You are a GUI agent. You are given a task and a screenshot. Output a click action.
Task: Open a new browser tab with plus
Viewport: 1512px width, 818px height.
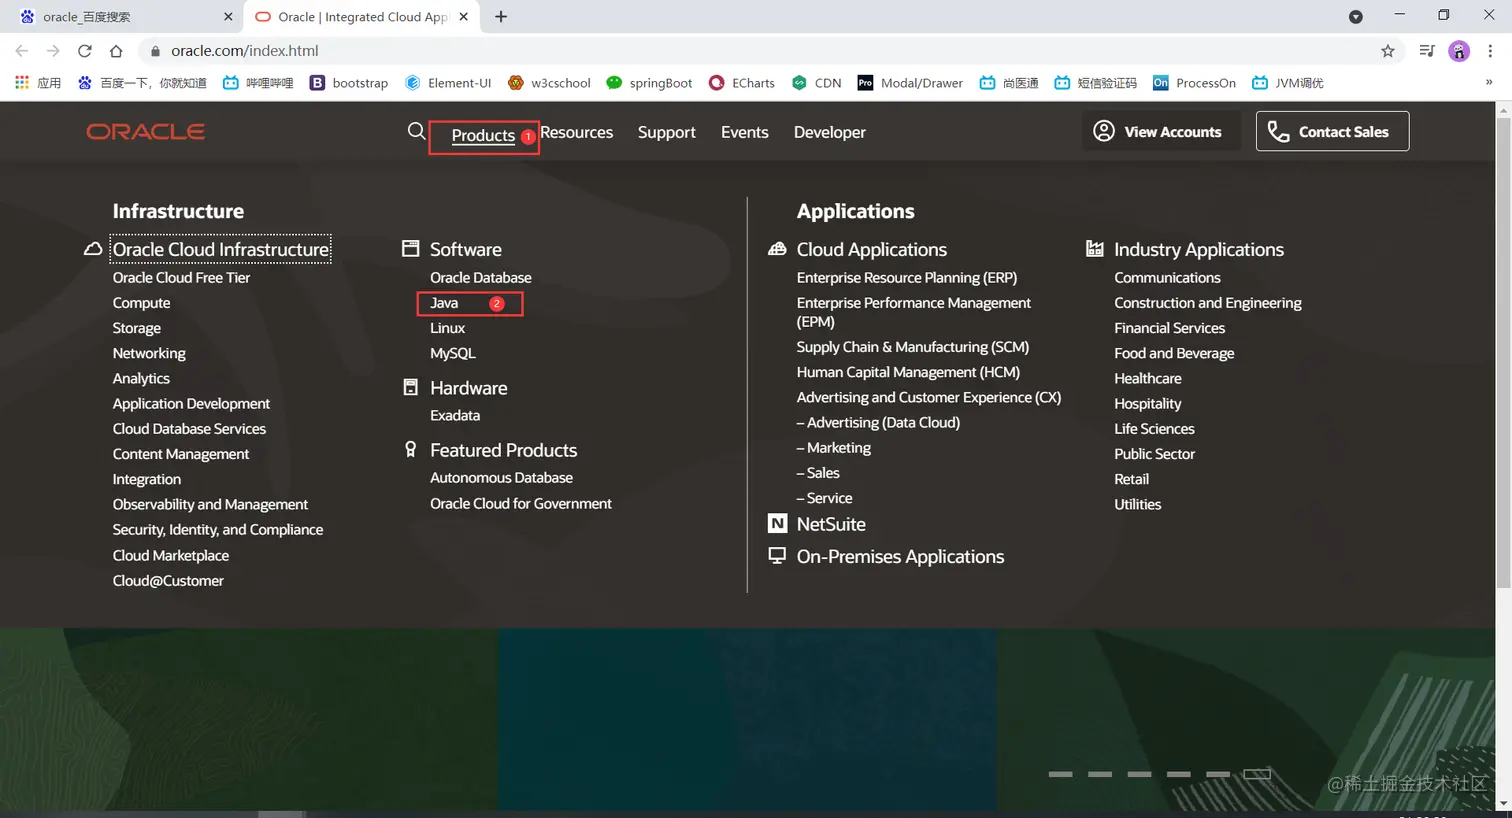click(x=501, y=17)
